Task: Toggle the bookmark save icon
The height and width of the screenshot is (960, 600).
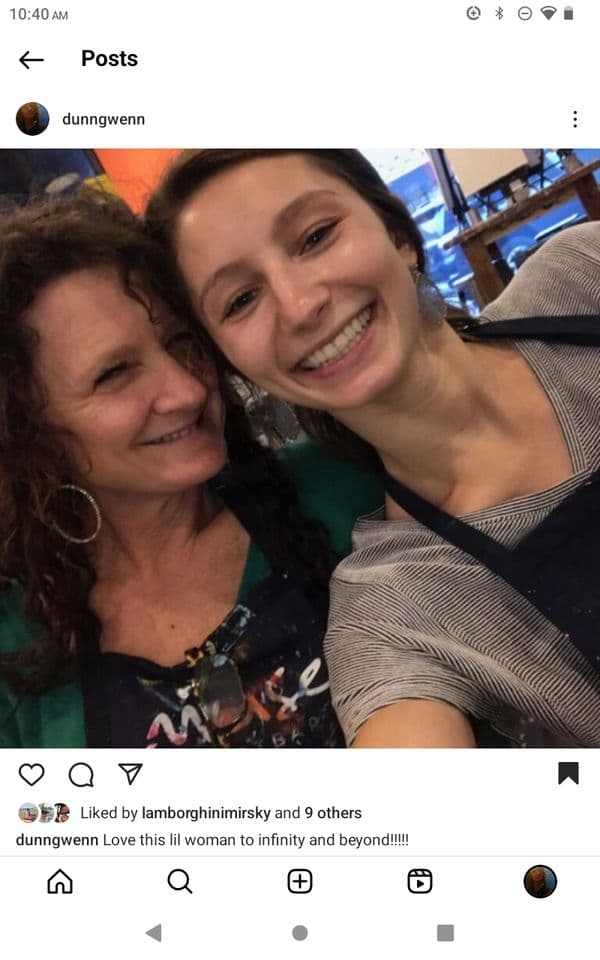Action: click(568, 773)
